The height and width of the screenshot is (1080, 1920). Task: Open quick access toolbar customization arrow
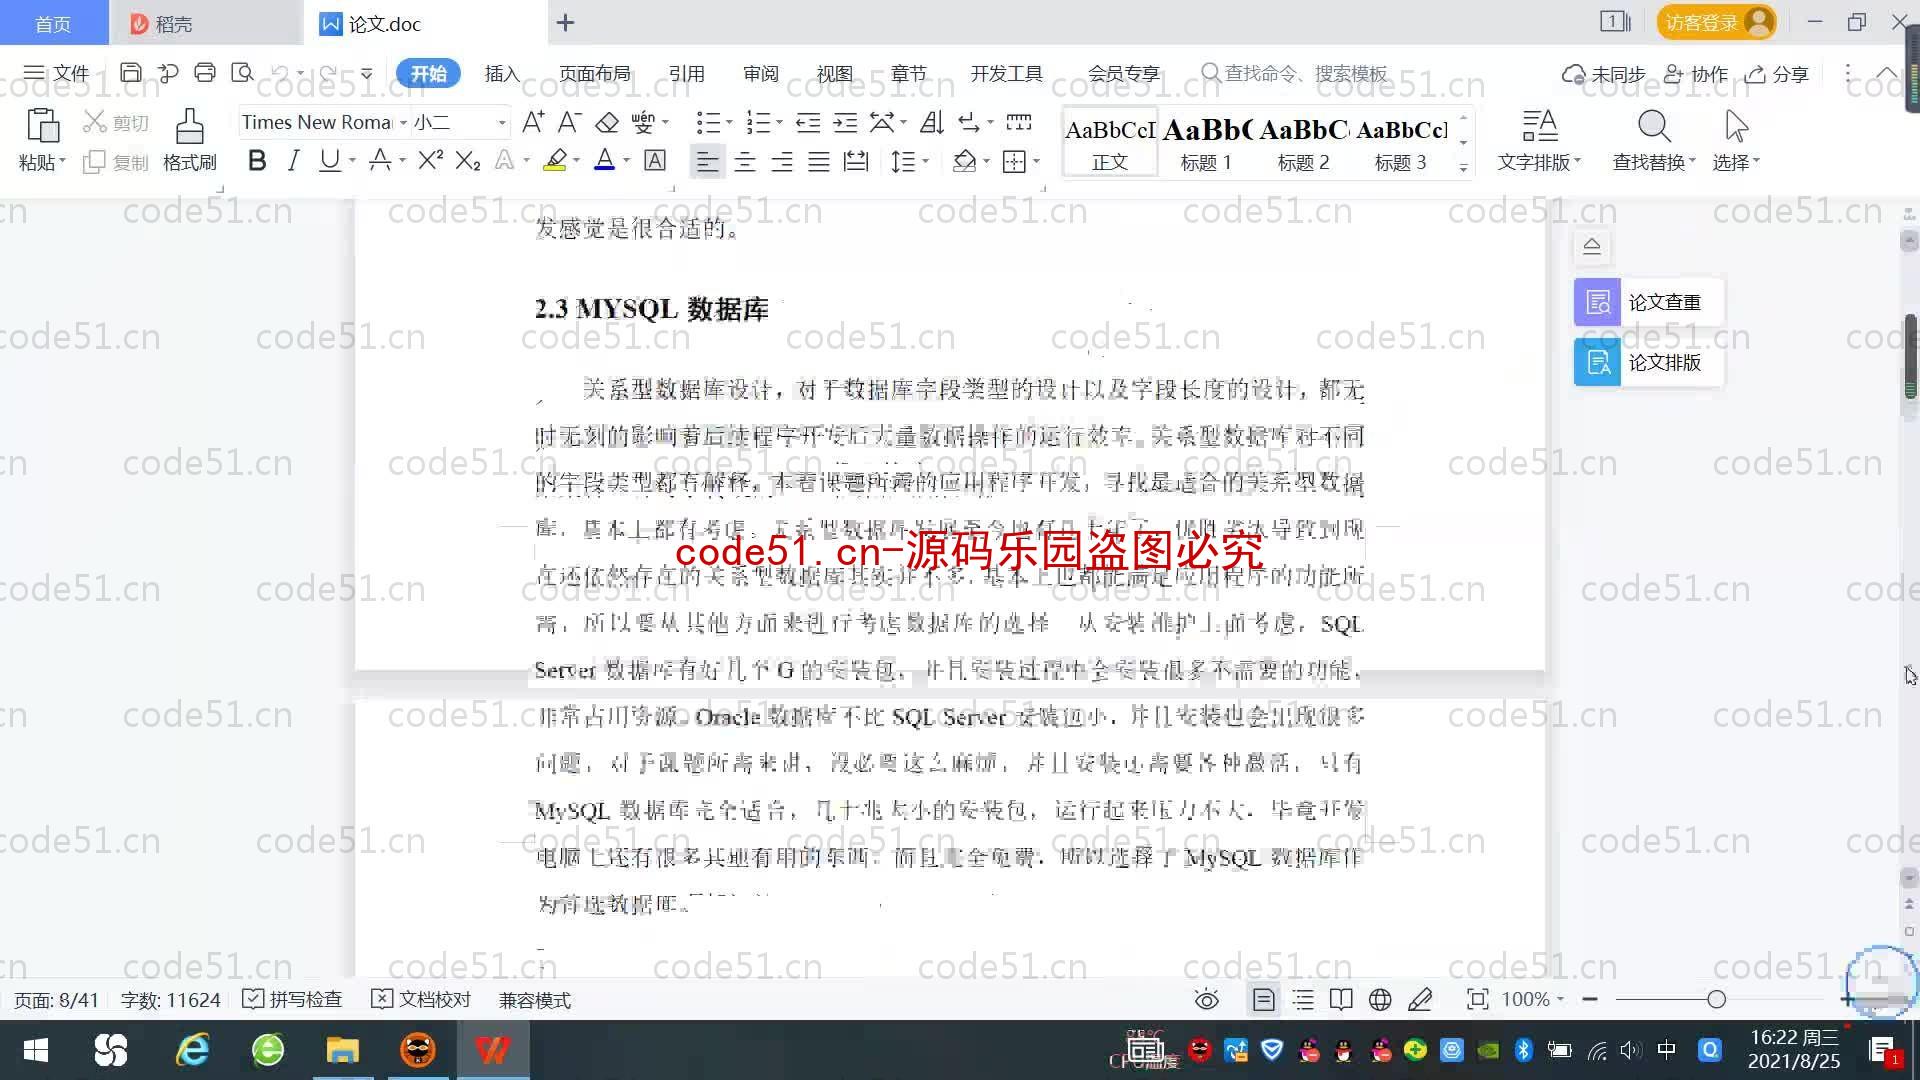(367, 73)
